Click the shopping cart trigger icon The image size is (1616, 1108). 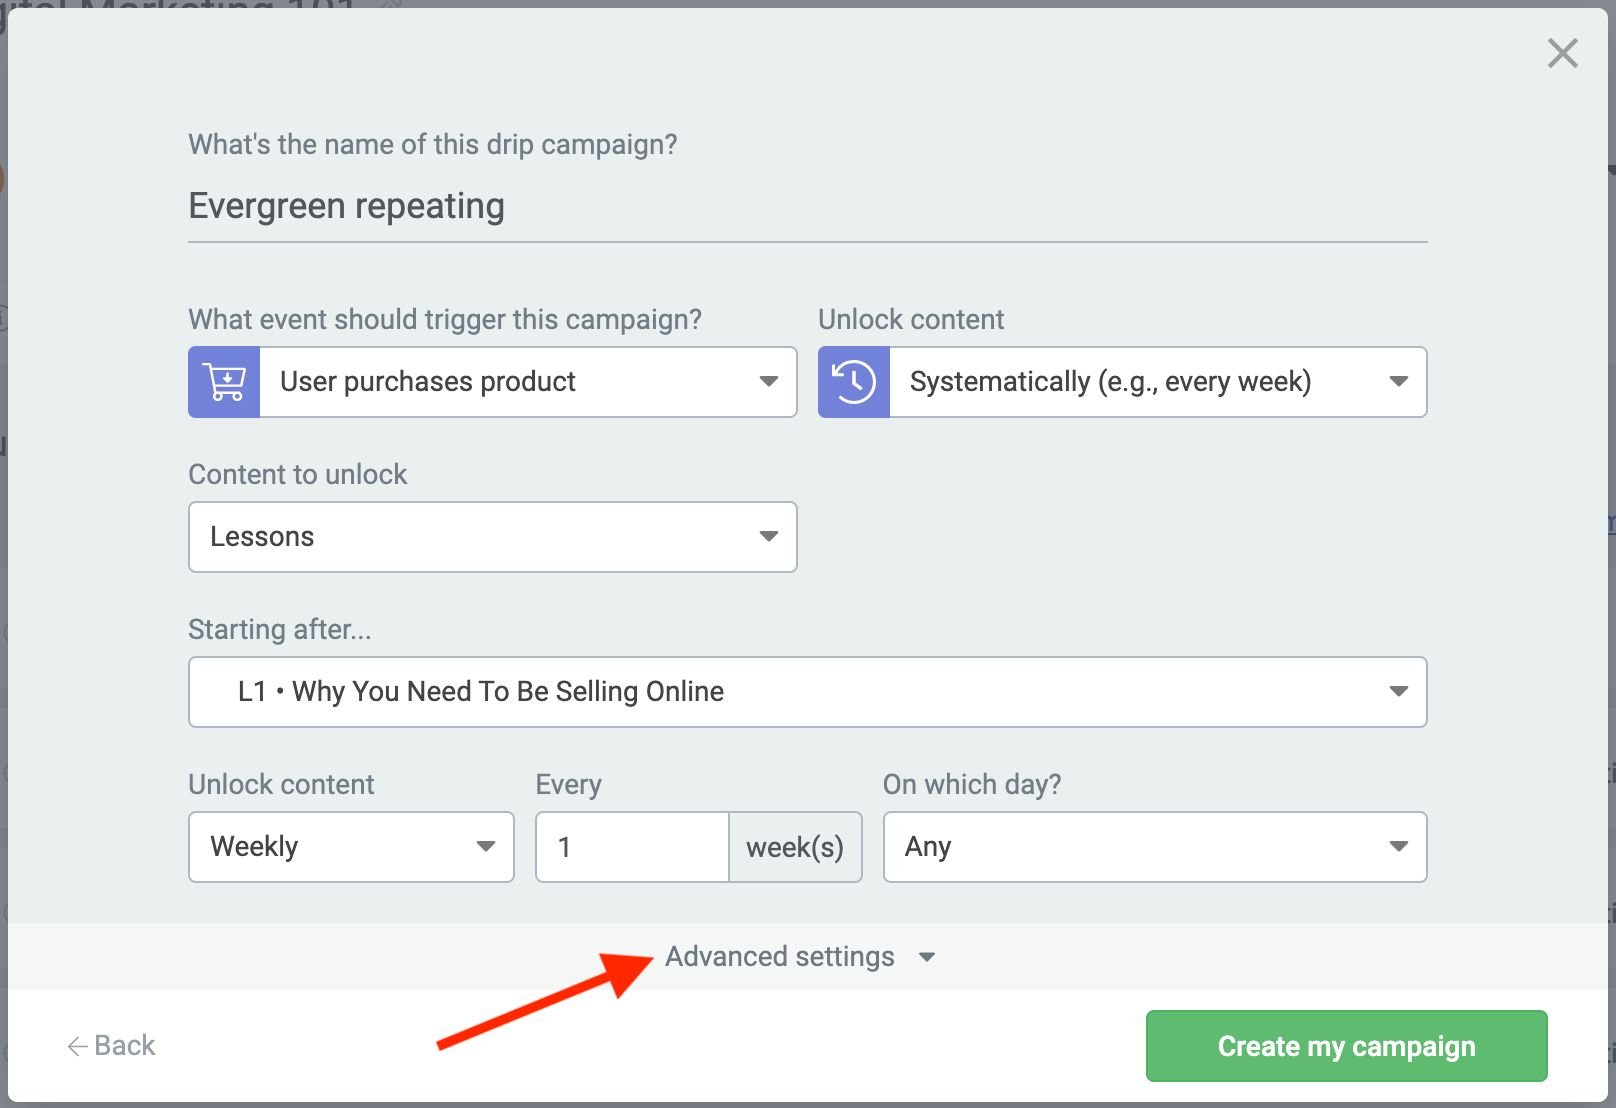tap(224, 382)
